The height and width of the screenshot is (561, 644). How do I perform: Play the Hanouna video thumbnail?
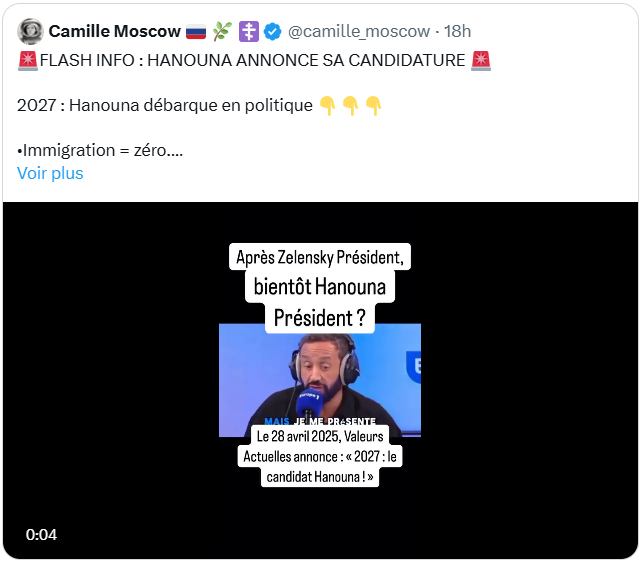[x=320, y=380]
